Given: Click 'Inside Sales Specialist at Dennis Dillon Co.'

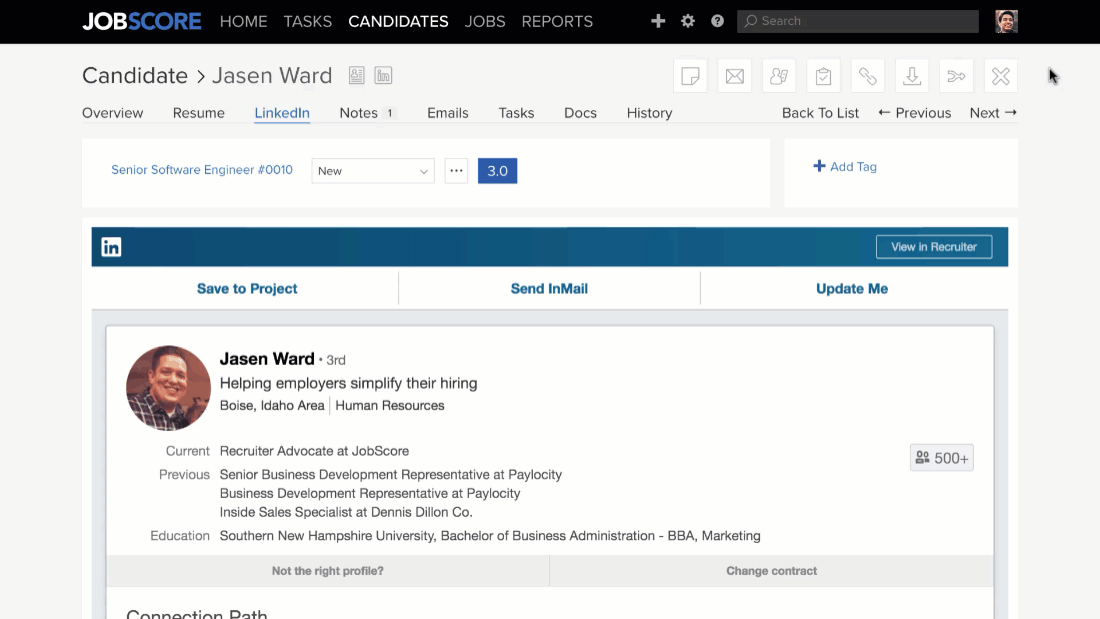Looking at the screenshot, I should pyautogui.click(x=346, y=512).
